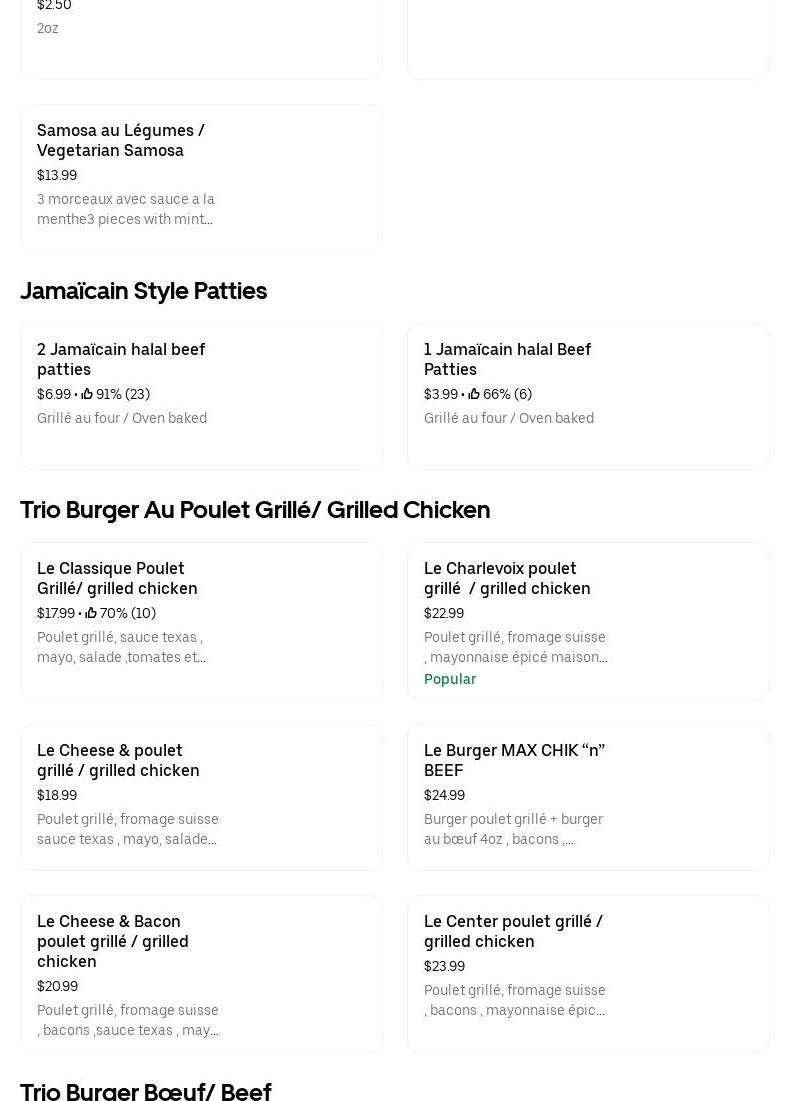Open Le Charlevoix poulet grillé item
The height and width of the screenshot is (1101, 804).
click(588, 620)
